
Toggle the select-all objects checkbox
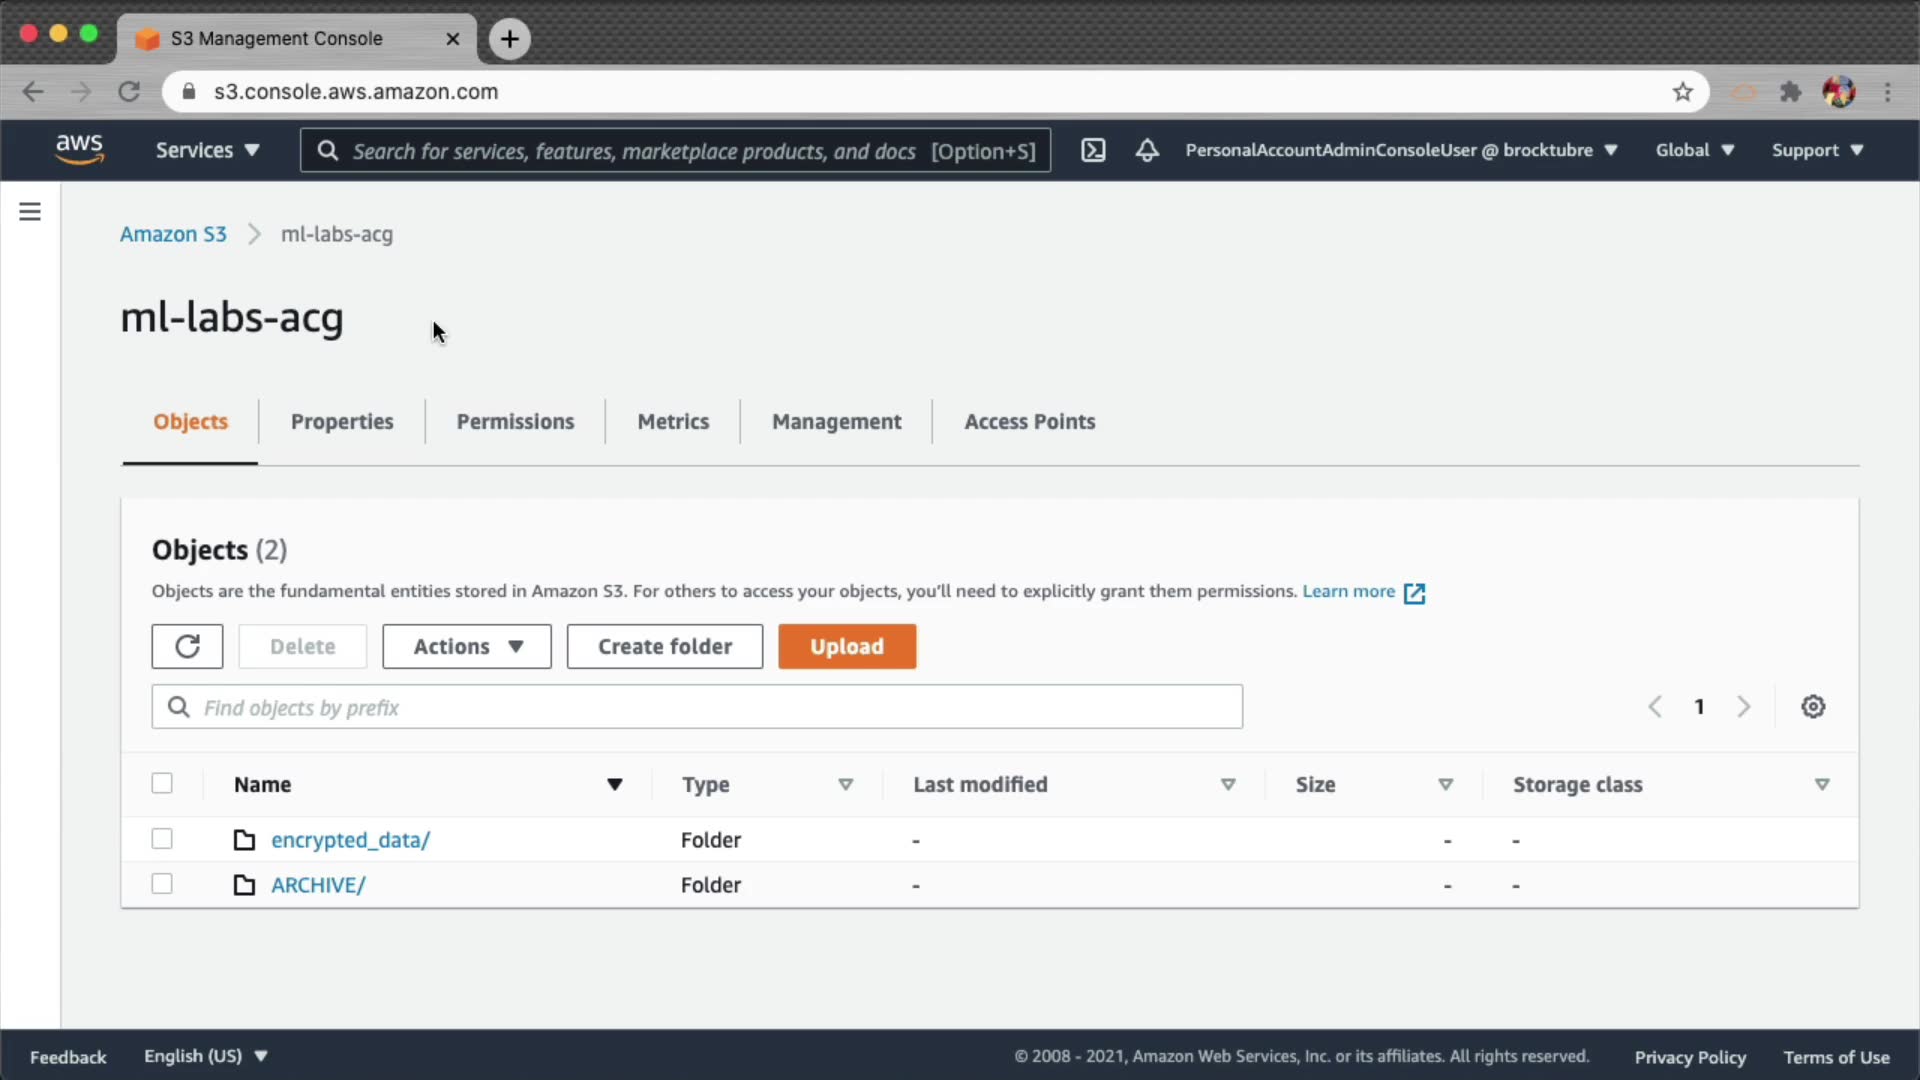[162, 783]
